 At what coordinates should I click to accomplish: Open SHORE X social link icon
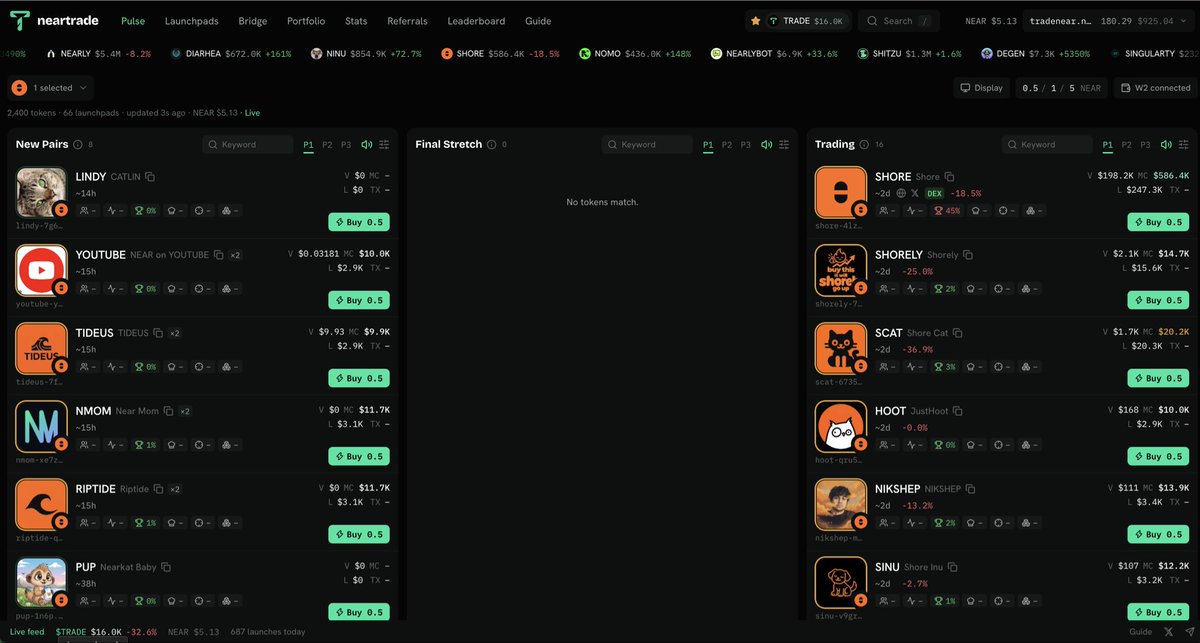click(x=915, y=193)
